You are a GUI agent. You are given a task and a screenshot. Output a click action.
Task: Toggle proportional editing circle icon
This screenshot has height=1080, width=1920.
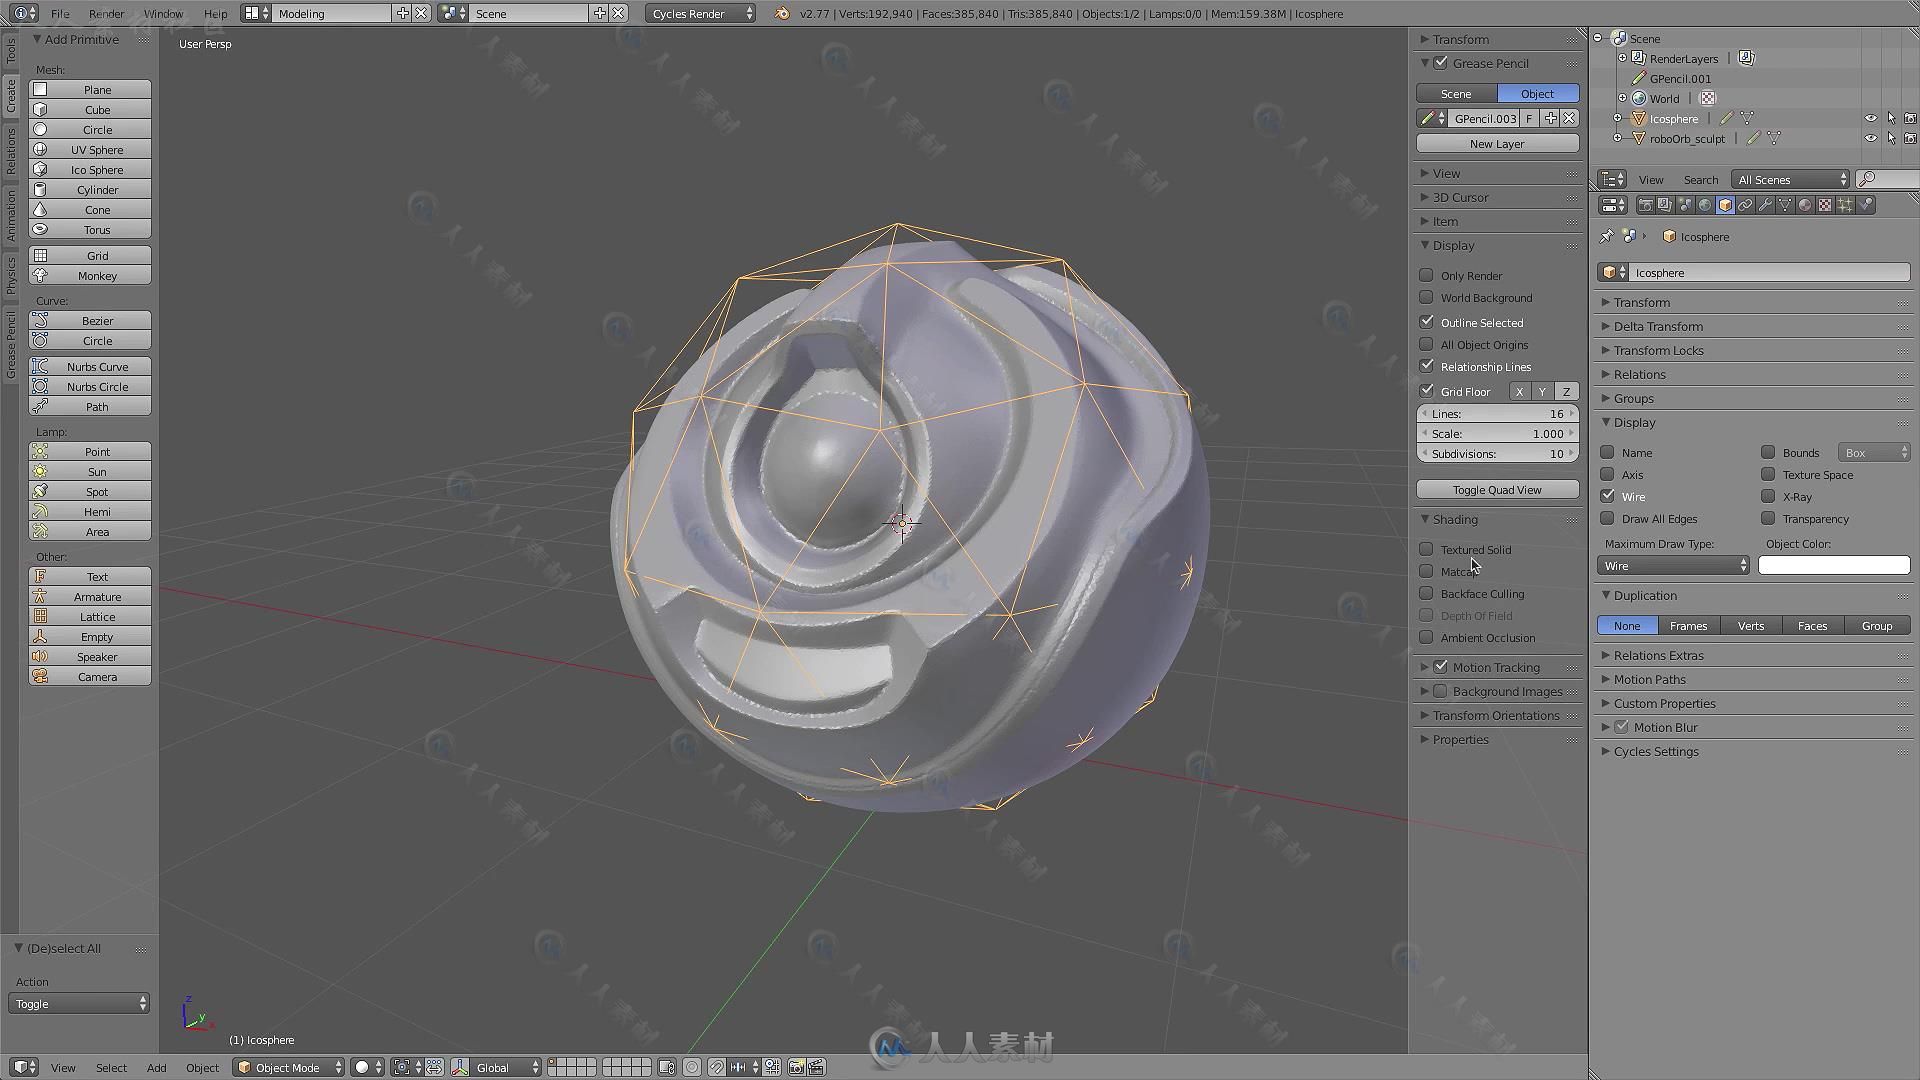point(692,1067)
